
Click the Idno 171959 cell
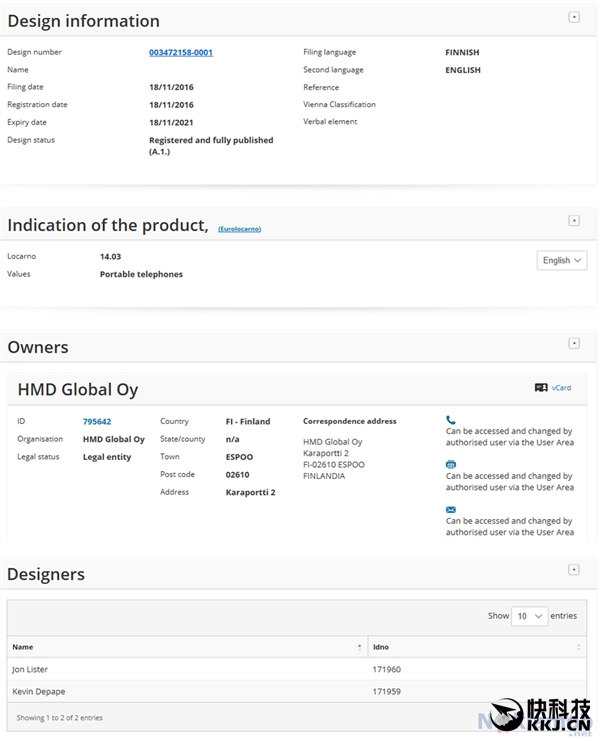[387, 691]
